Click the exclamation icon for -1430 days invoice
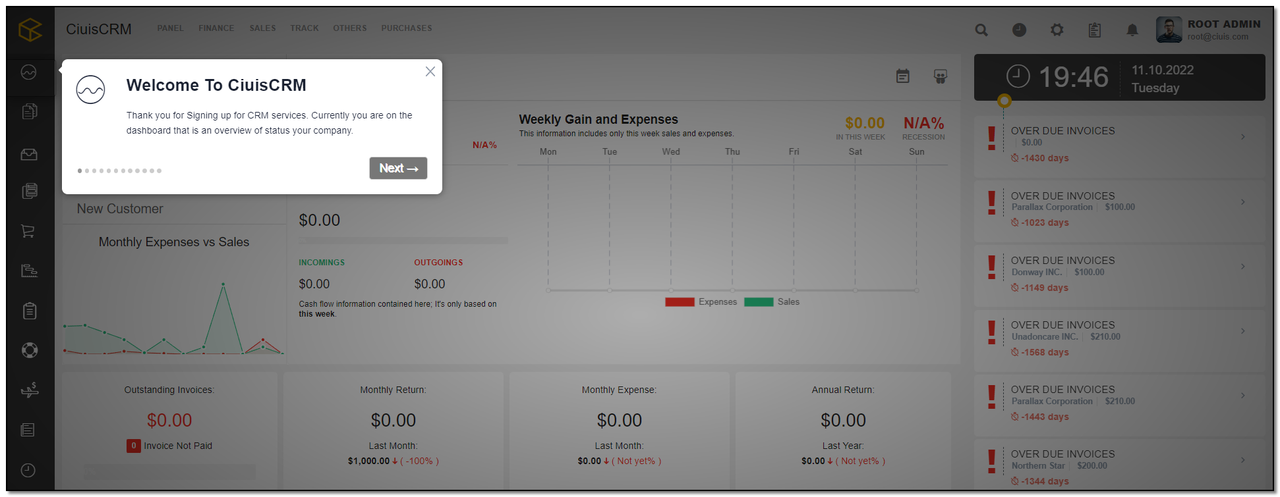1280x497 pixels. point(991,138)
